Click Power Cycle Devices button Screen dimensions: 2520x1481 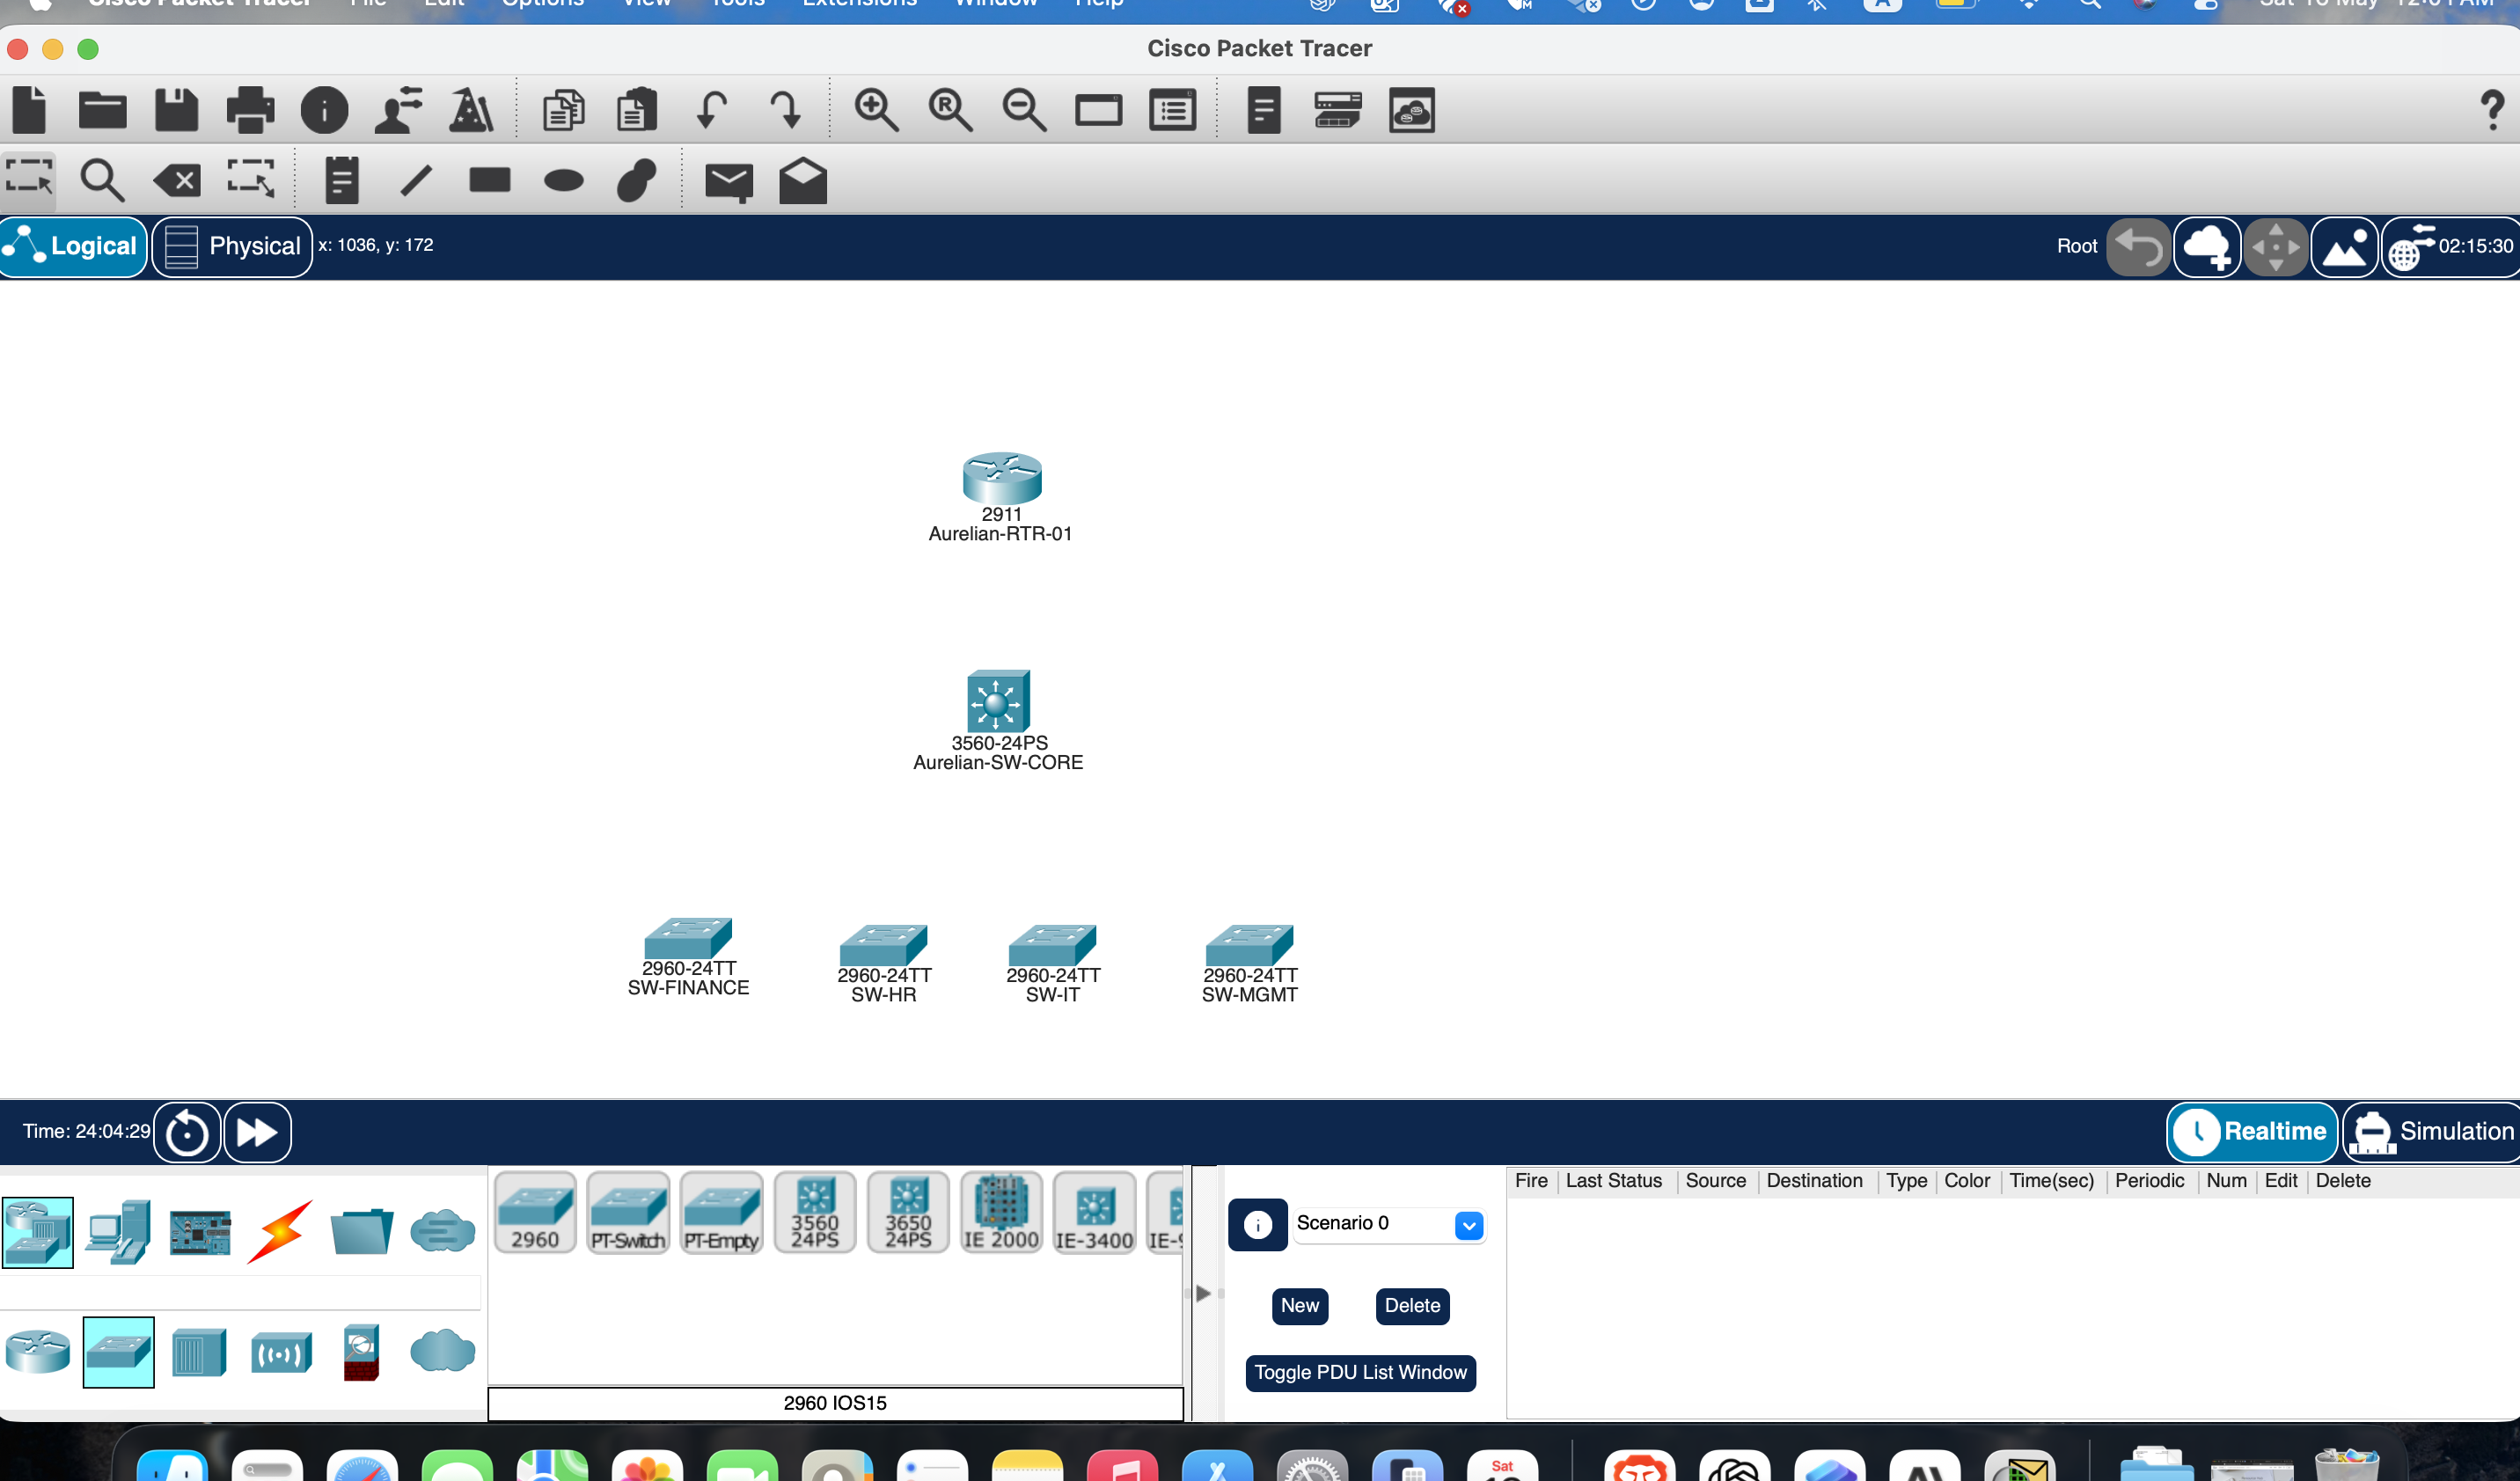187,1132
